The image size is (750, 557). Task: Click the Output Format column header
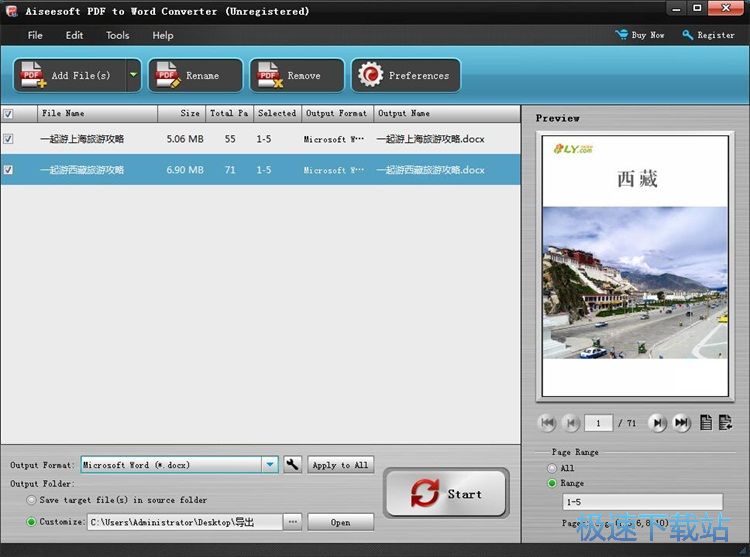point(337,113)
